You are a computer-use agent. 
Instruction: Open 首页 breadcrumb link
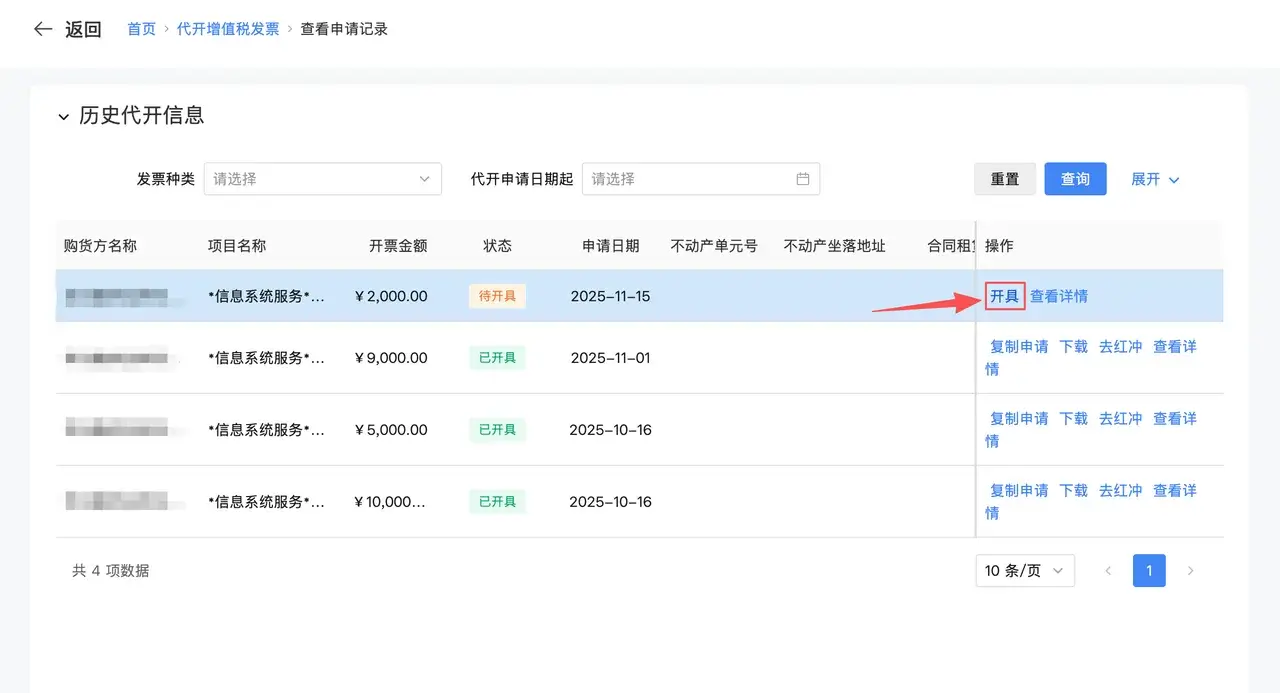(x=141, y=29)
